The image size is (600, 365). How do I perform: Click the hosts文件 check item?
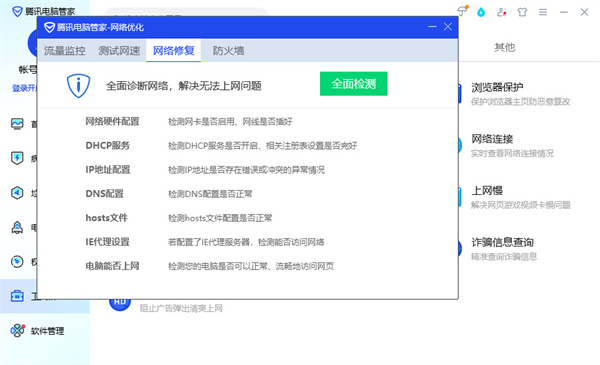click(106, 218)
